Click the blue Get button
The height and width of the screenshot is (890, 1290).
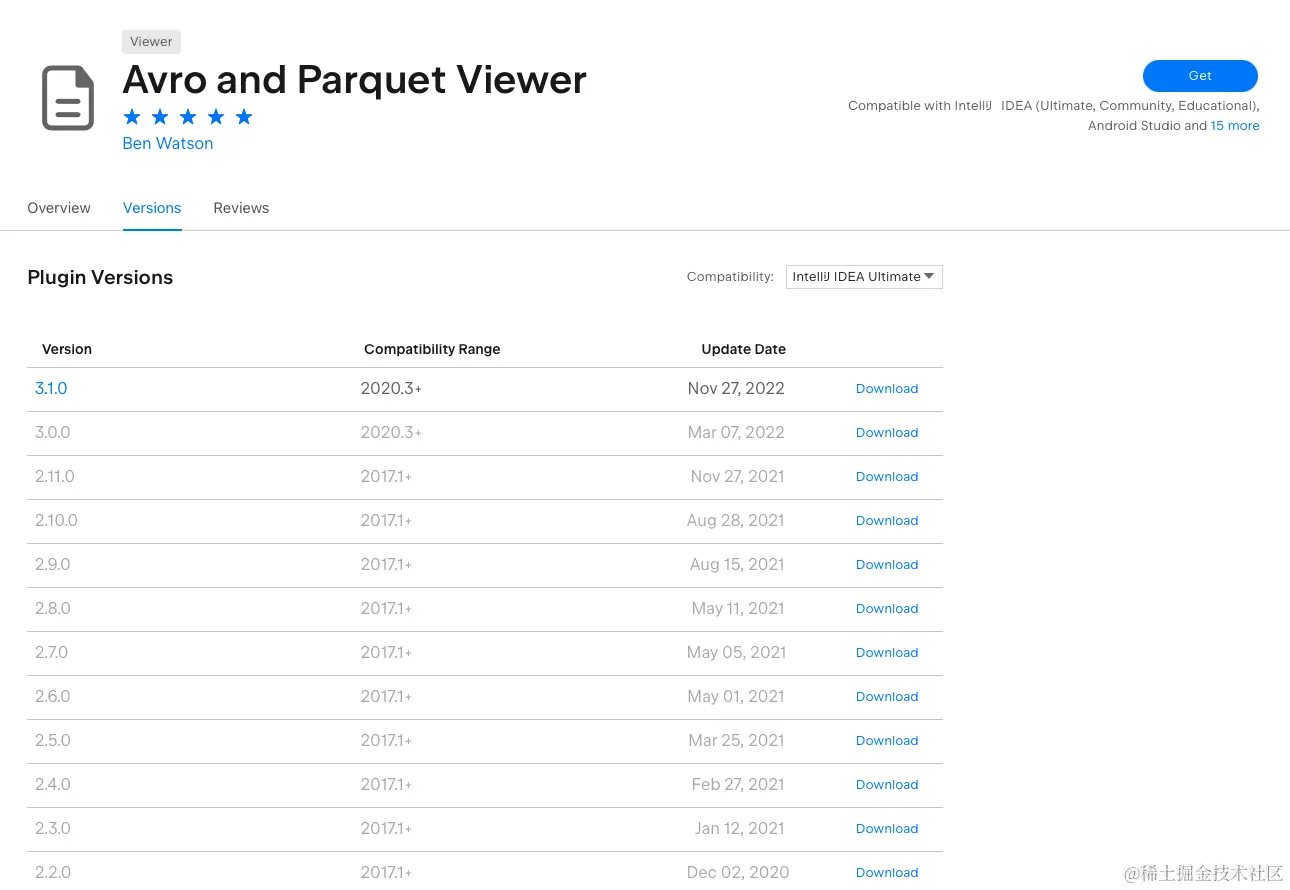1200,76
